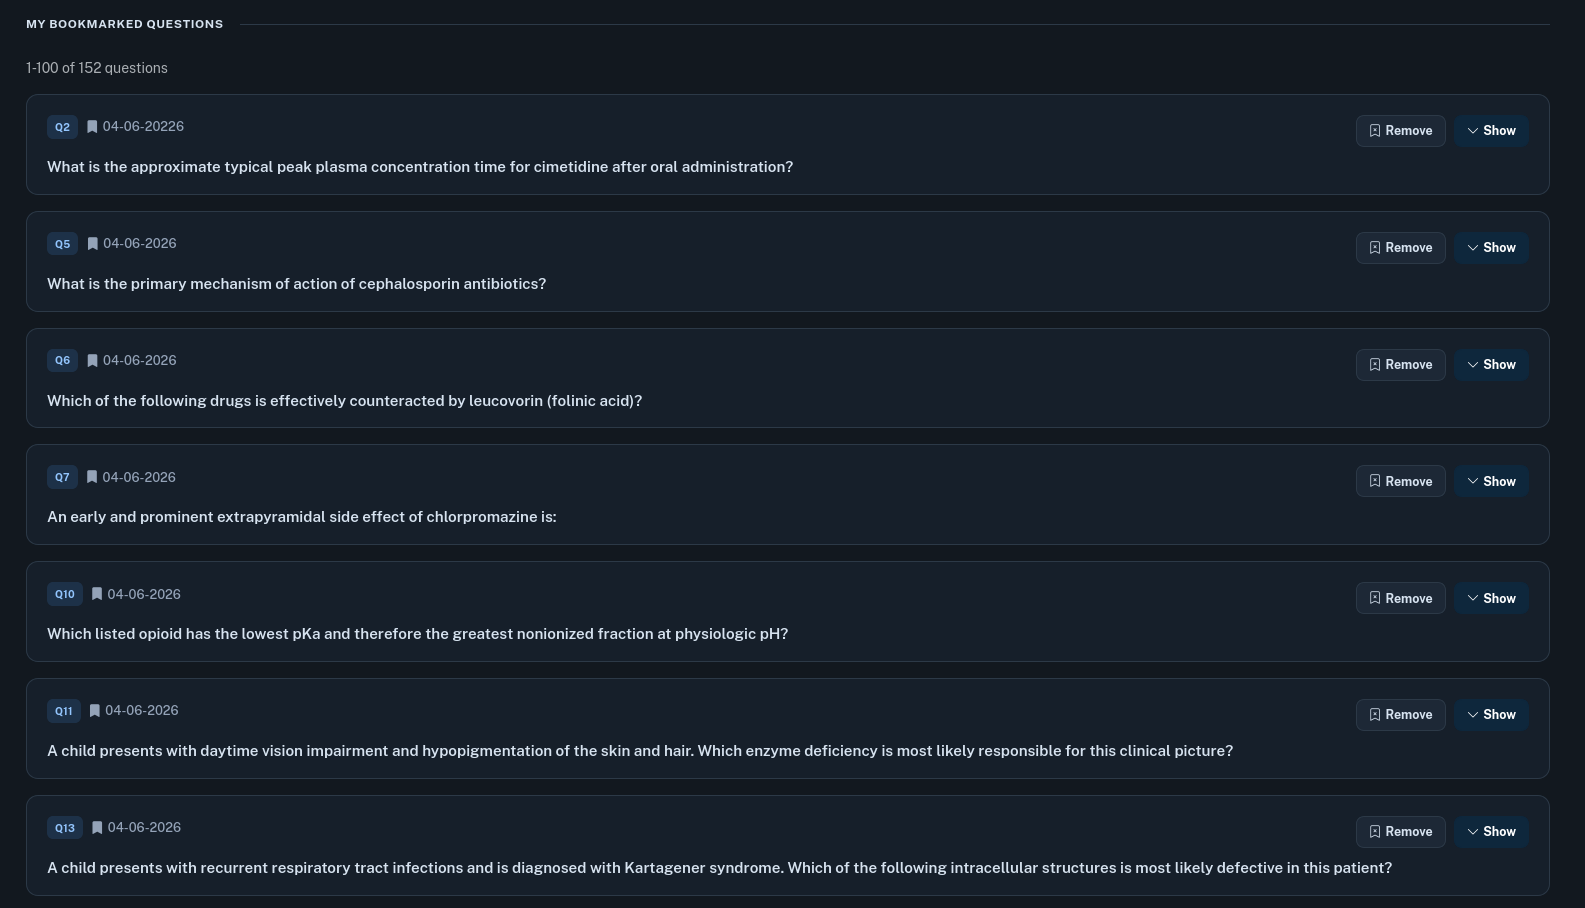This screenshot has width=1585, height=908.
Task: Click the bookmark icon on Q10 card
Action: coord(97,594)
